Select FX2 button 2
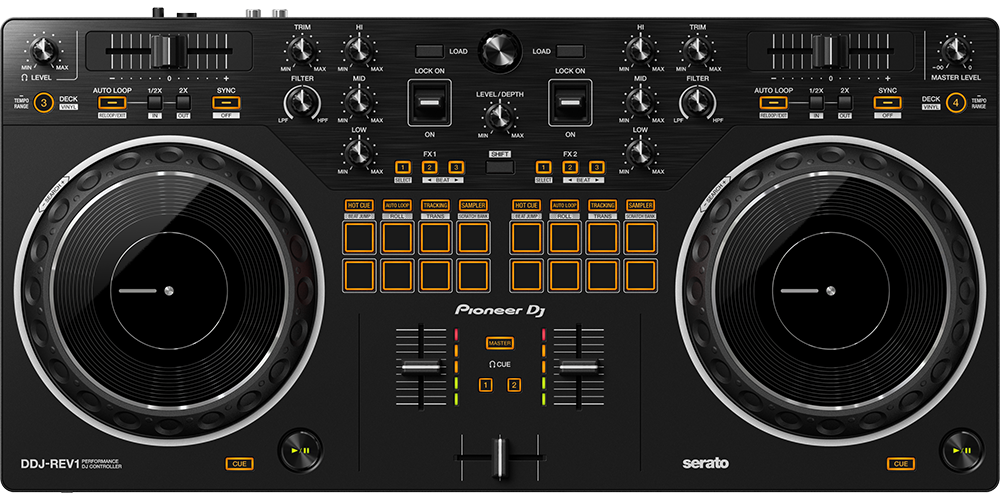Viewport: 1000px width, 500px height. pyautogui.click(x=570, y=167)
